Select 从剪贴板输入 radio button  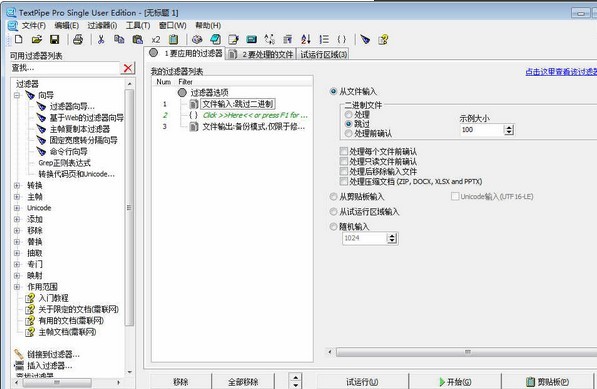334,197
